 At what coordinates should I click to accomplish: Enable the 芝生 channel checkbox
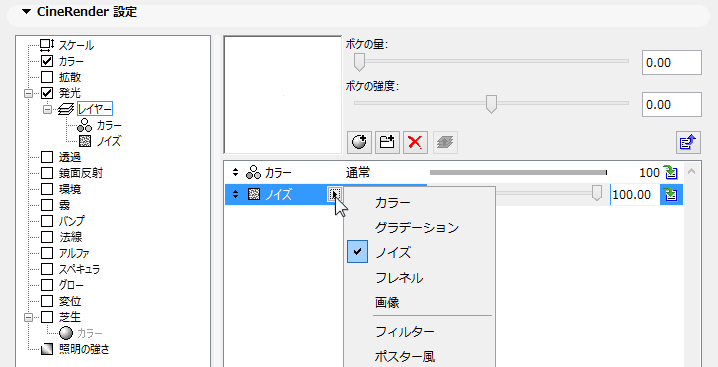click(x=47, y=317)
